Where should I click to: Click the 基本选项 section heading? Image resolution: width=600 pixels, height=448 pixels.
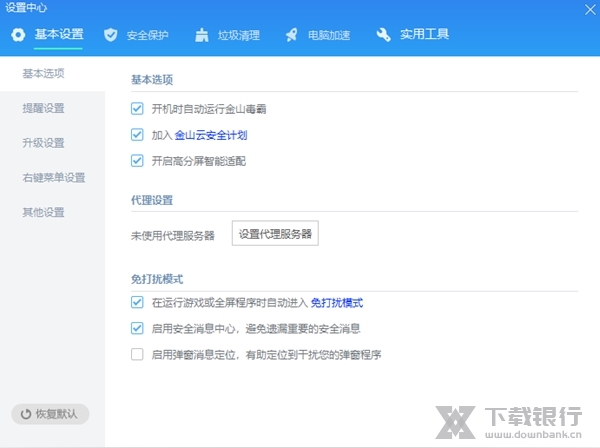152,80
